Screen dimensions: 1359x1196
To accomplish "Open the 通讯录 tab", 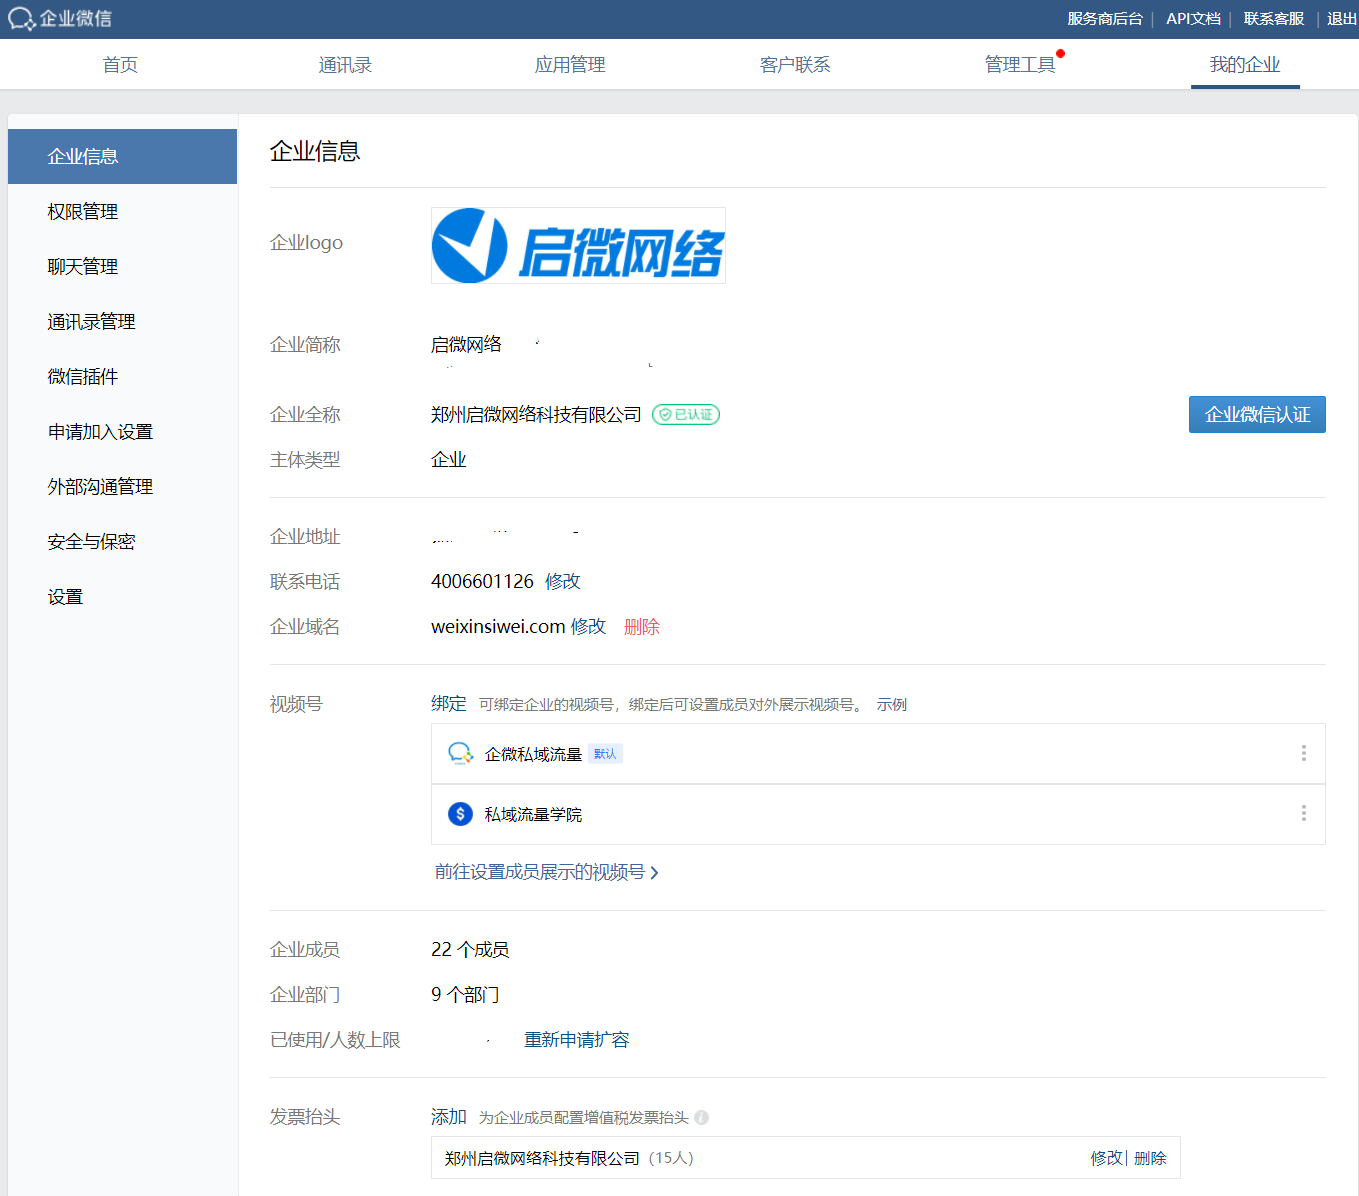I will click(345, 65).
